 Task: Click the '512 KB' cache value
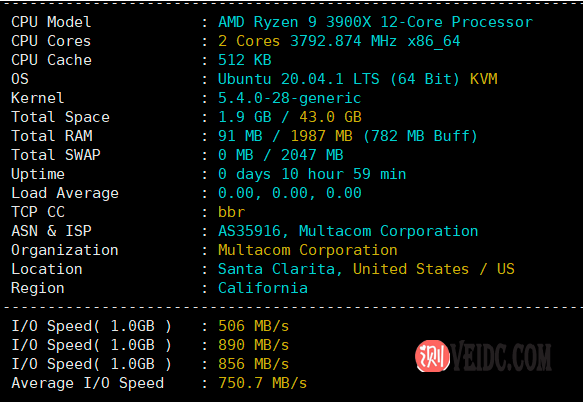[x=245, y=60]
